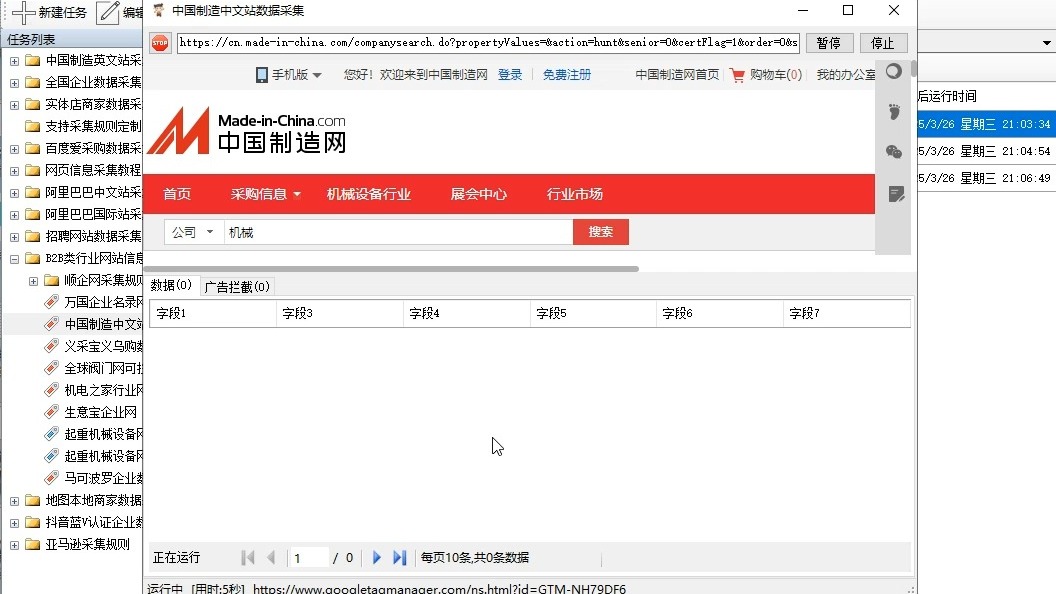This screenshot has height=594, width=1056.
Task: Click the 免费注册 link
Action: [x=566, y=75]
